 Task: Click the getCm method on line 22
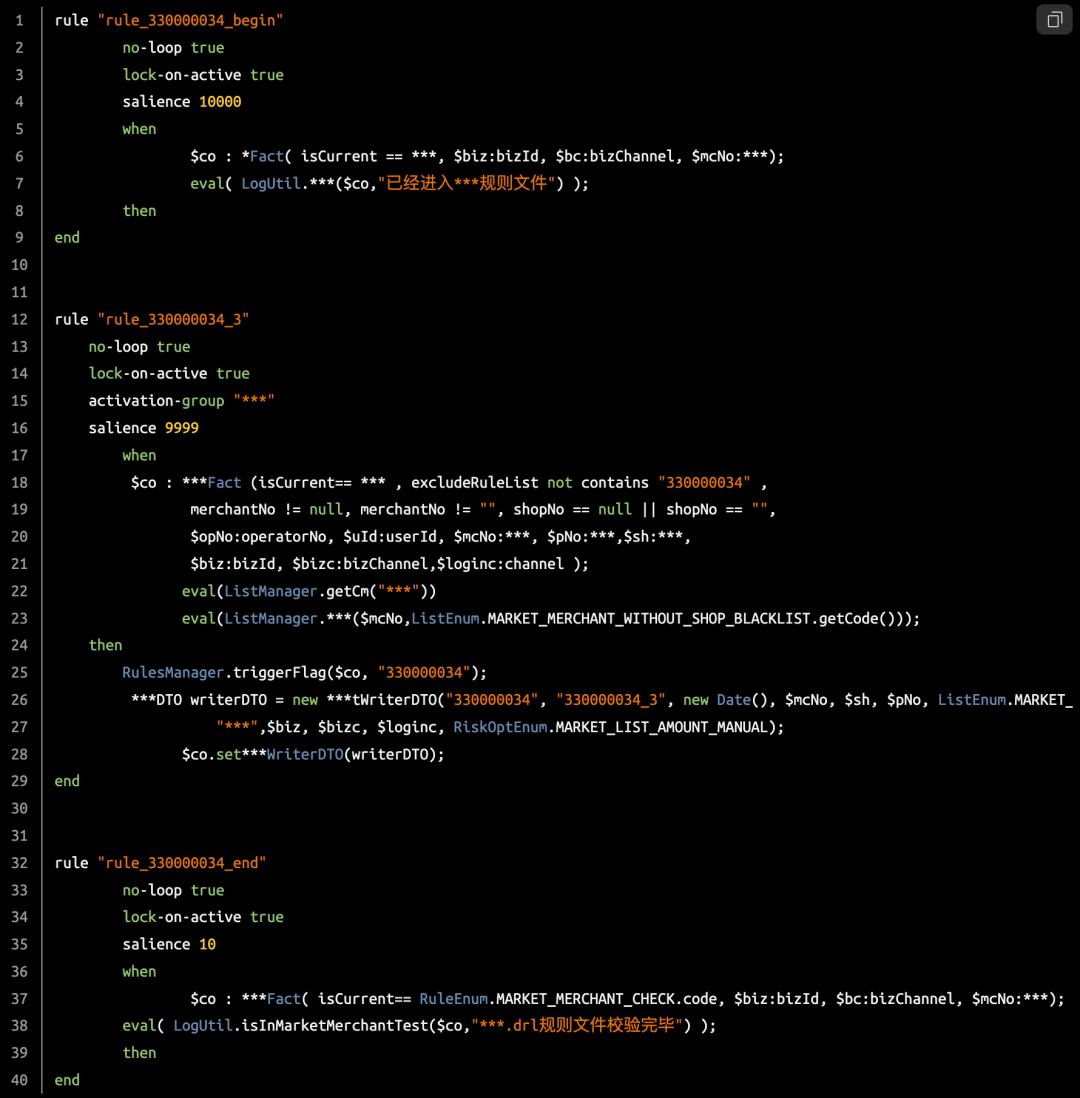click(x=347, y=591)
